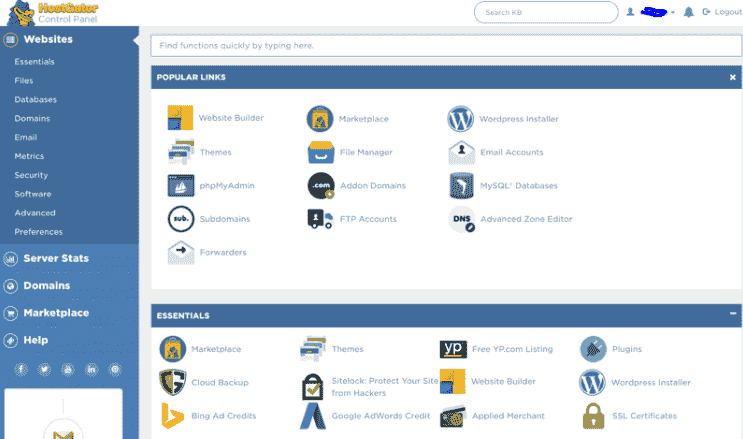Open the Google AdWords Credit icon
The image size is (743, 439).
click(x=313, y=416)
